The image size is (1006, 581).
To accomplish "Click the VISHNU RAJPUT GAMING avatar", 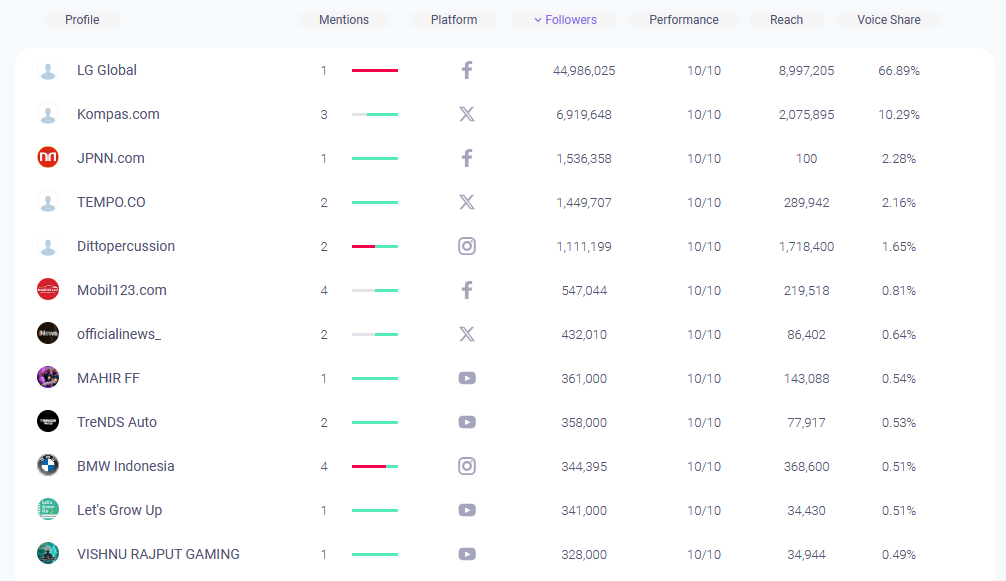I will [48, 553].
